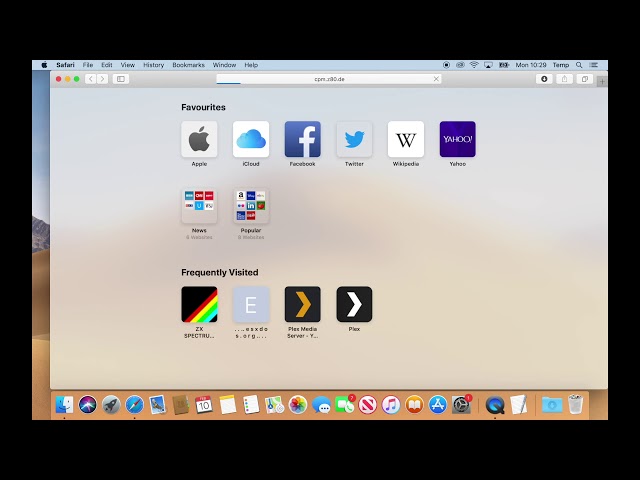Open QuickTime Player from the Dock
This screenshot has height=480, width=640.
(495, 405)
